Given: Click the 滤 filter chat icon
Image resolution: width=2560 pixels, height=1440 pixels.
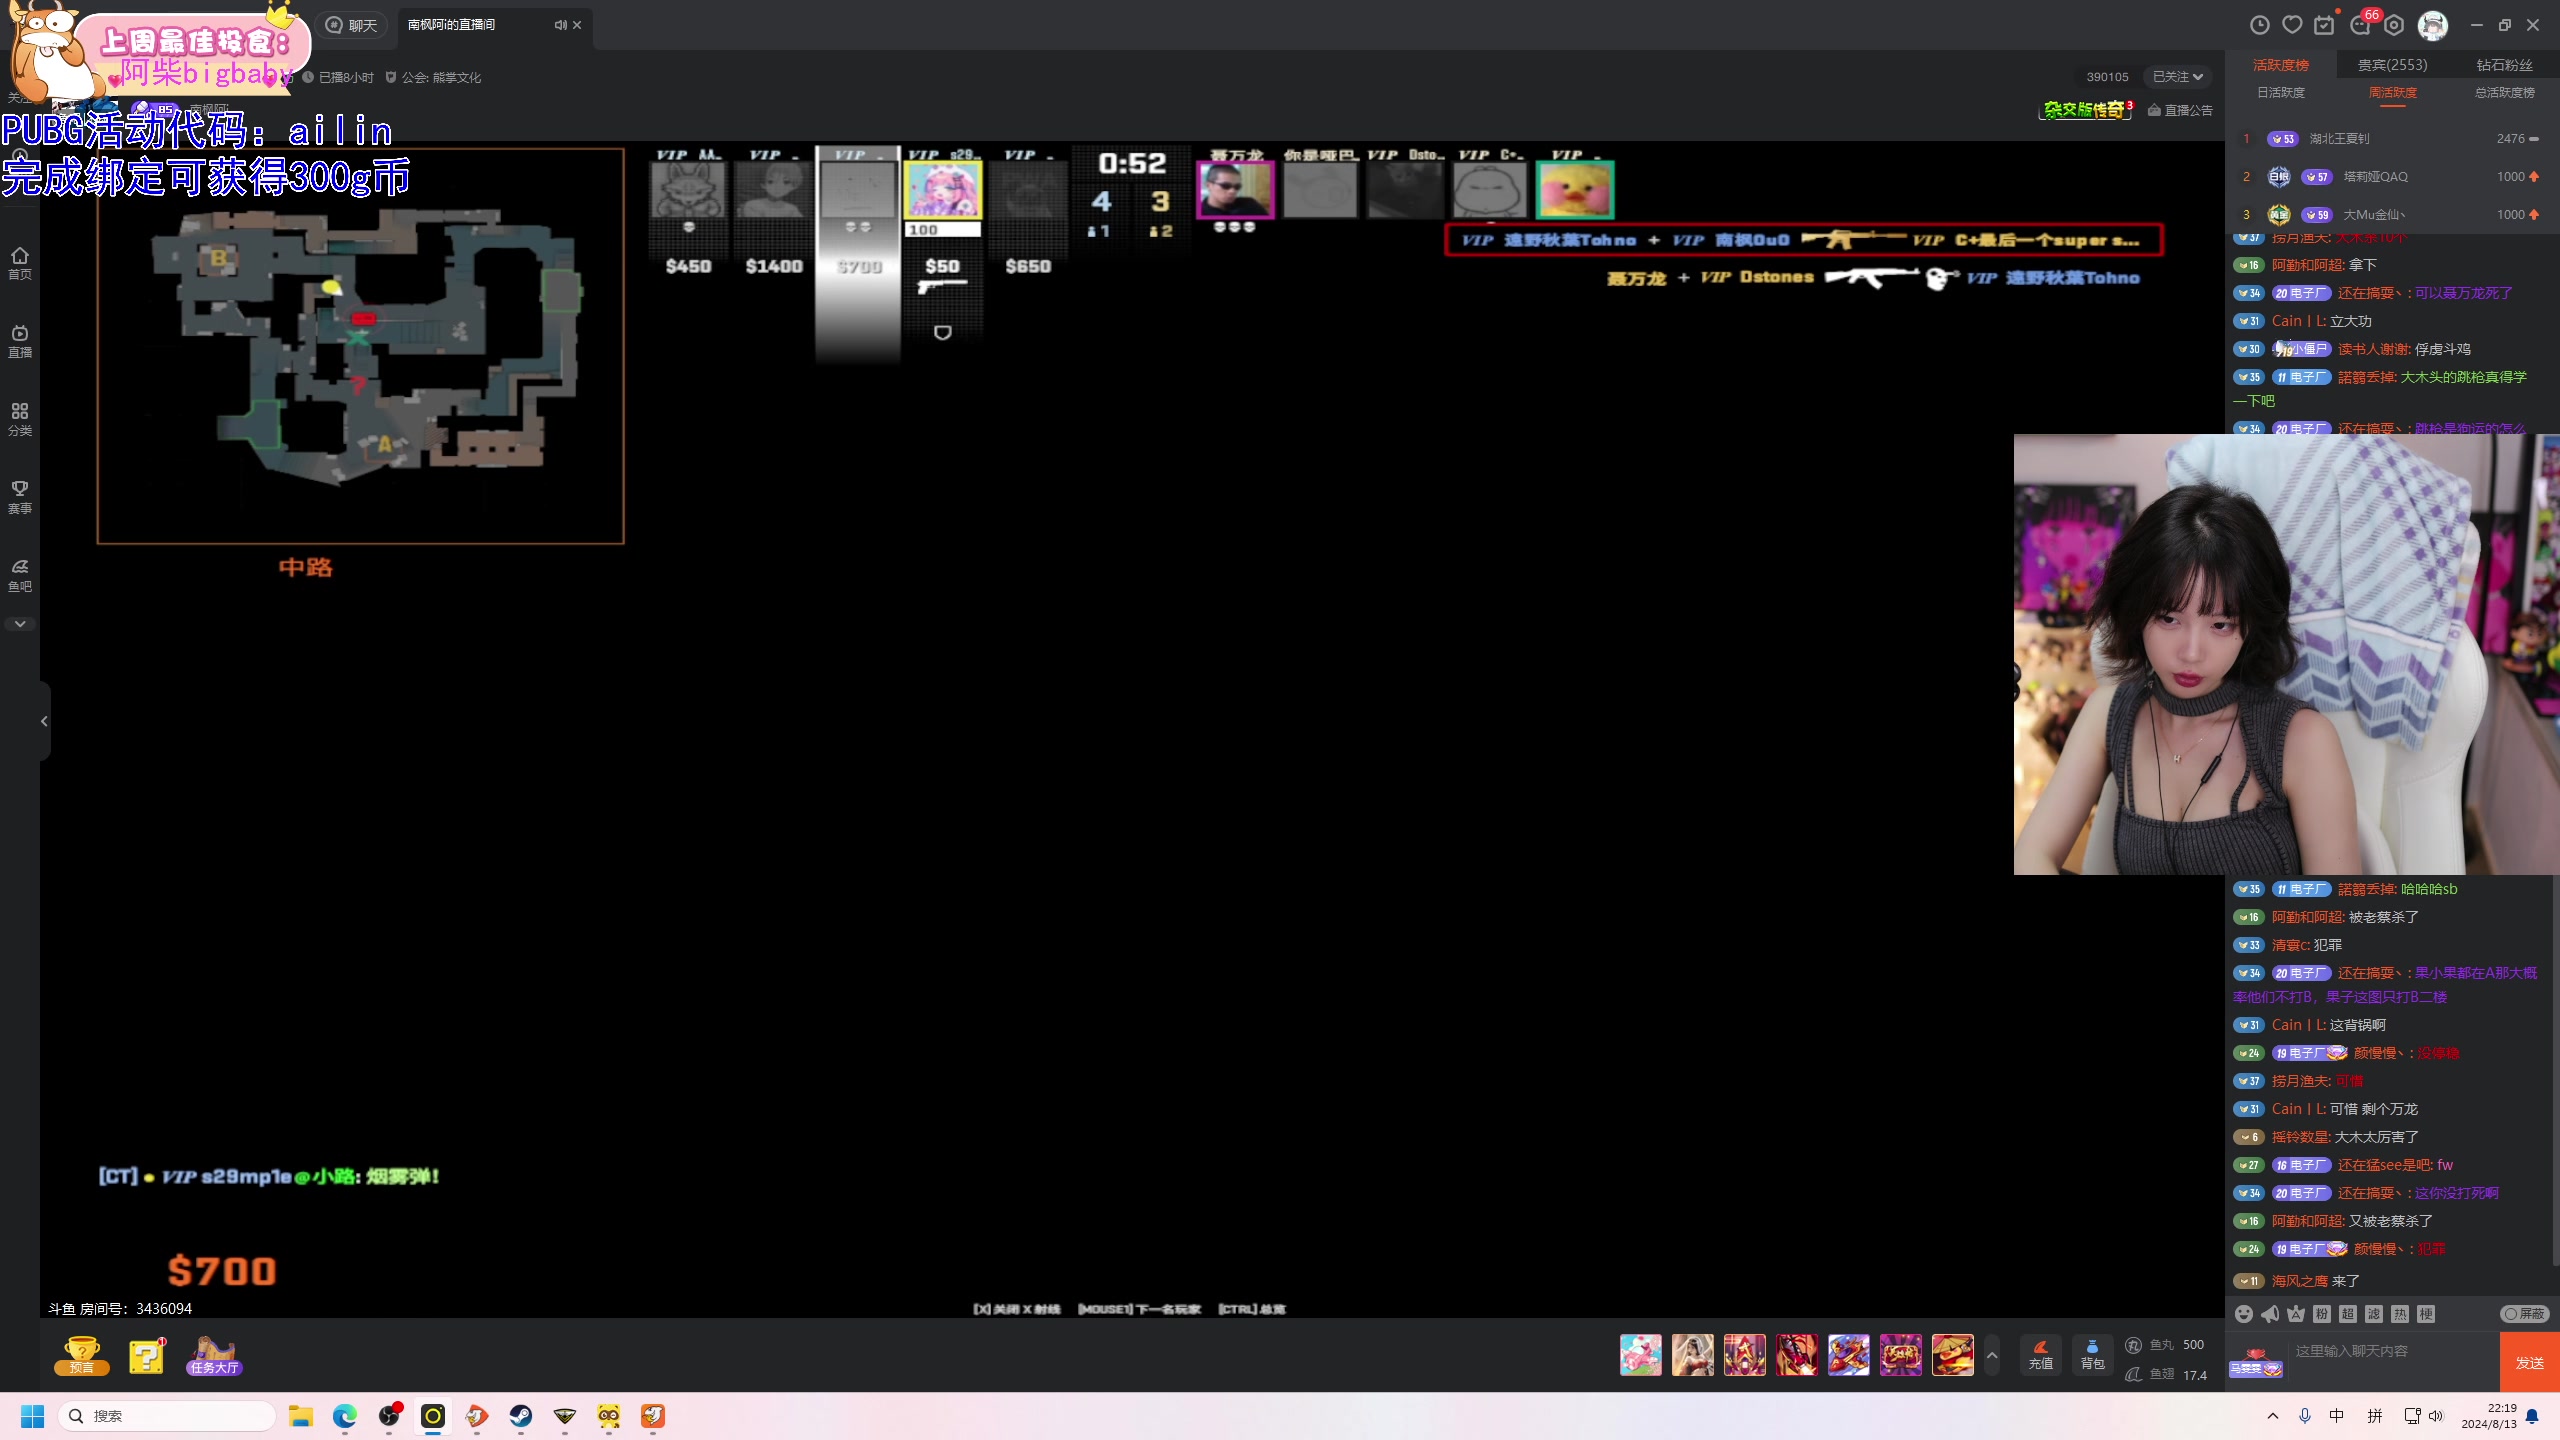Looking at the screenshot, I should [x=2374, y=1314].
